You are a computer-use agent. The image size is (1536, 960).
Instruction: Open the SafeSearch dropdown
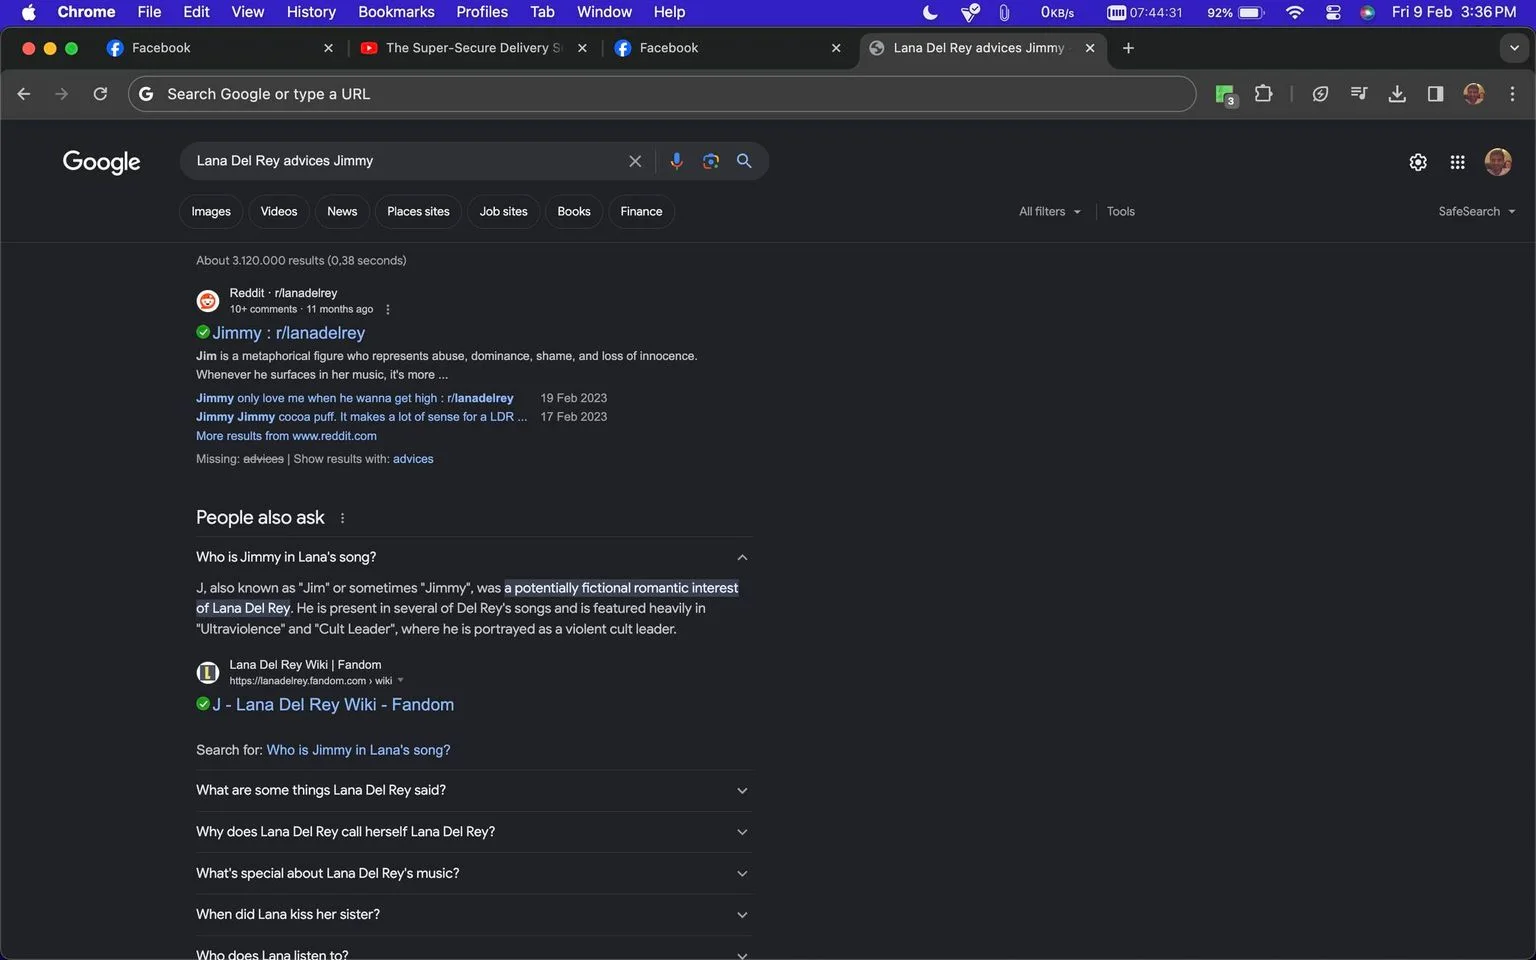tap(1476, 212)
